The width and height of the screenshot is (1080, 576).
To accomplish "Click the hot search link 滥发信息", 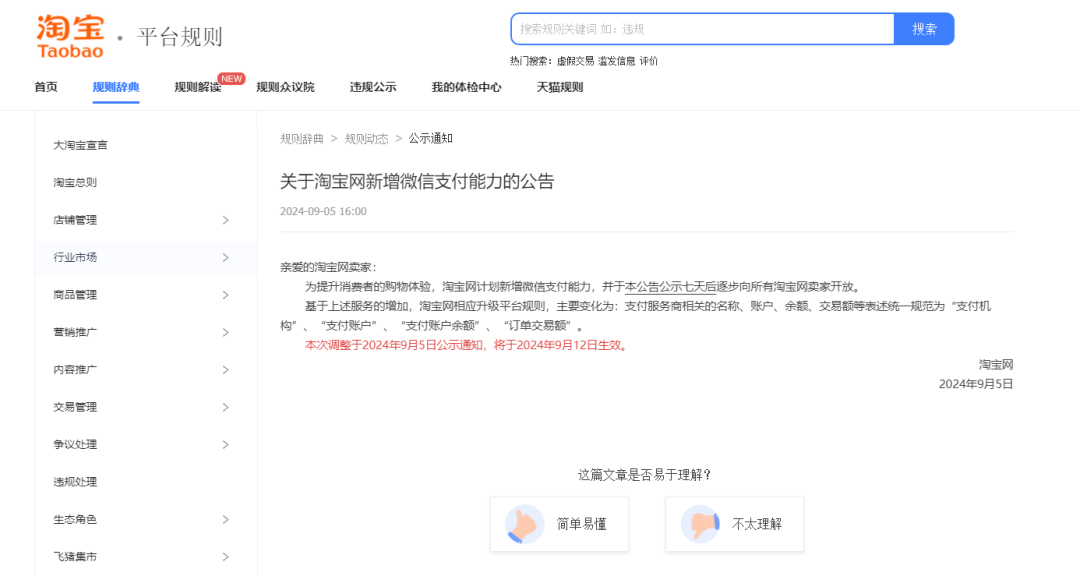I will pos(616,61).
